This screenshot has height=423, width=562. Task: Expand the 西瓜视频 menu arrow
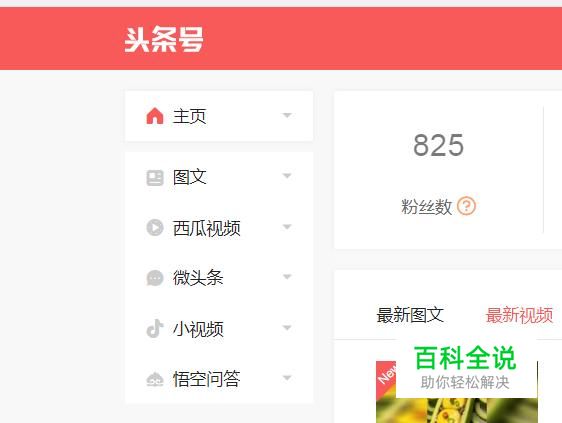point(287,227)
